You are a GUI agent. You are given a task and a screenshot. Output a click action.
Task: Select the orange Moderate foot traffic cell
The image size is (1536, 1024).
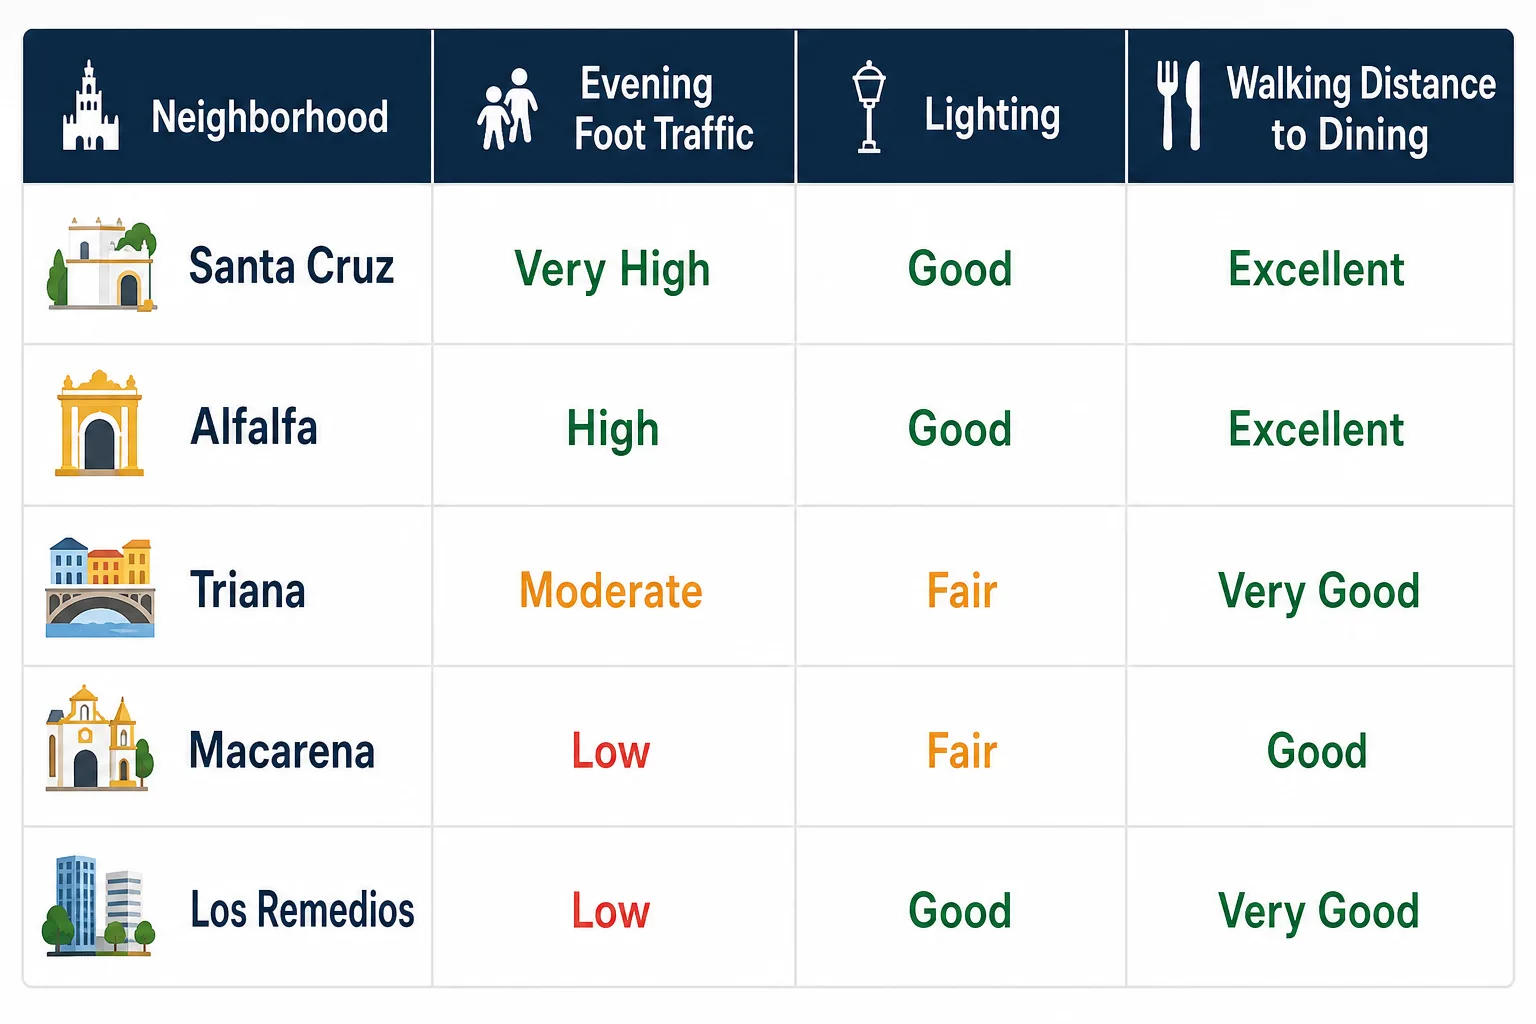611,591
